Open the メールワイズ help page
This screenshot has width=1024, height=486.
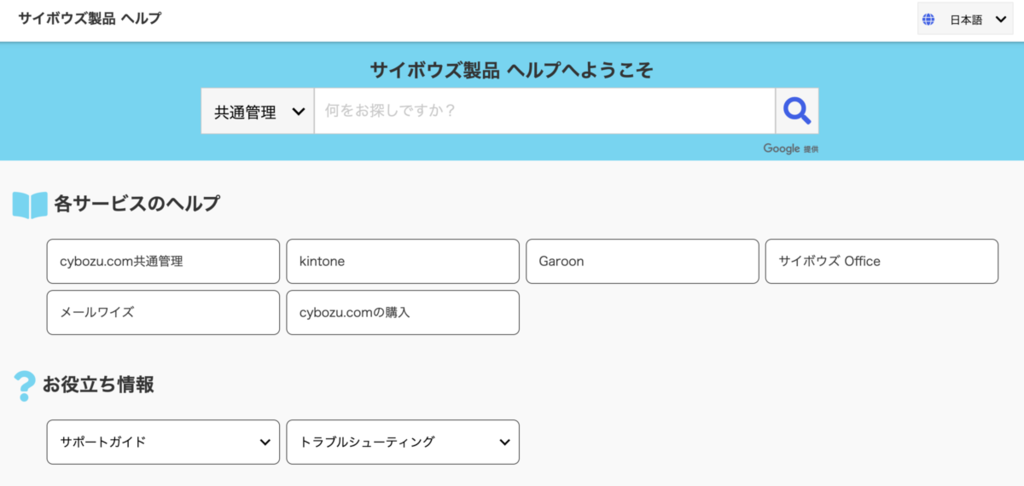tap(163, 312)
